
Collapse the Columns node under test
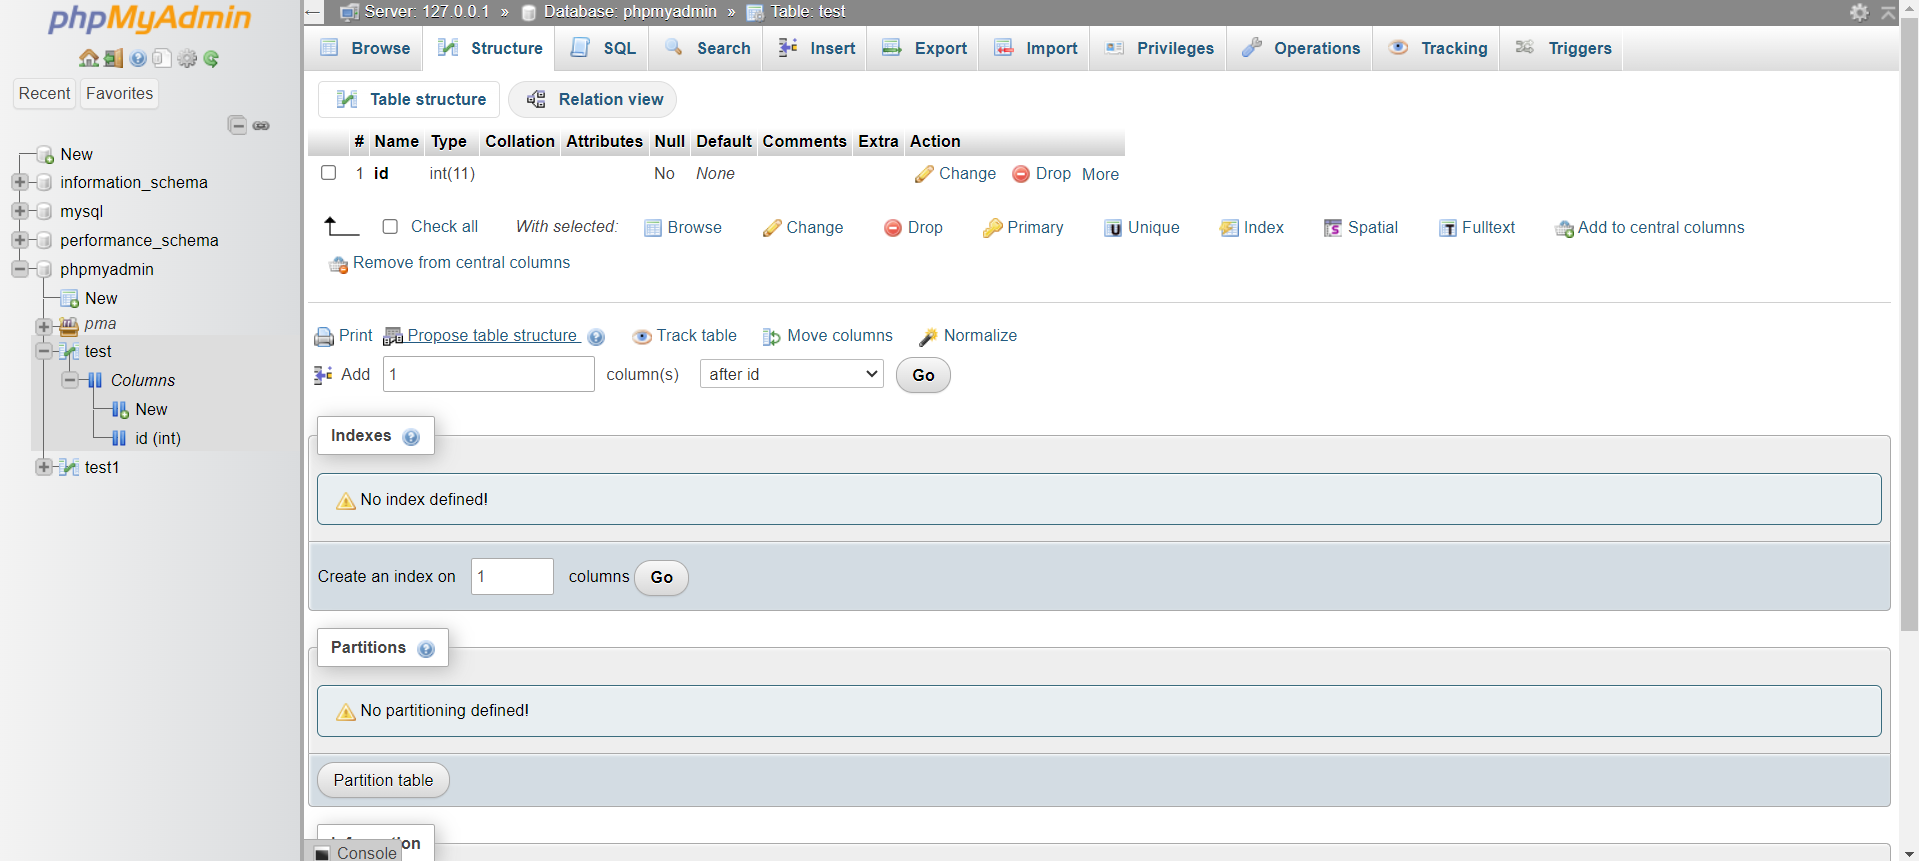[69, 380]
